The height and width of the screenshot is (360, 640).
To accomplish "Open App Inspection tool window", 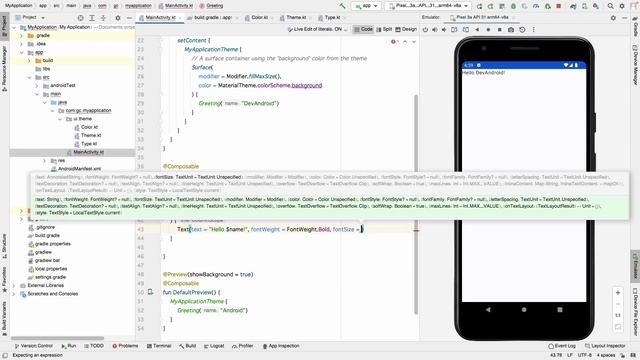I will [x=280, y=346].
